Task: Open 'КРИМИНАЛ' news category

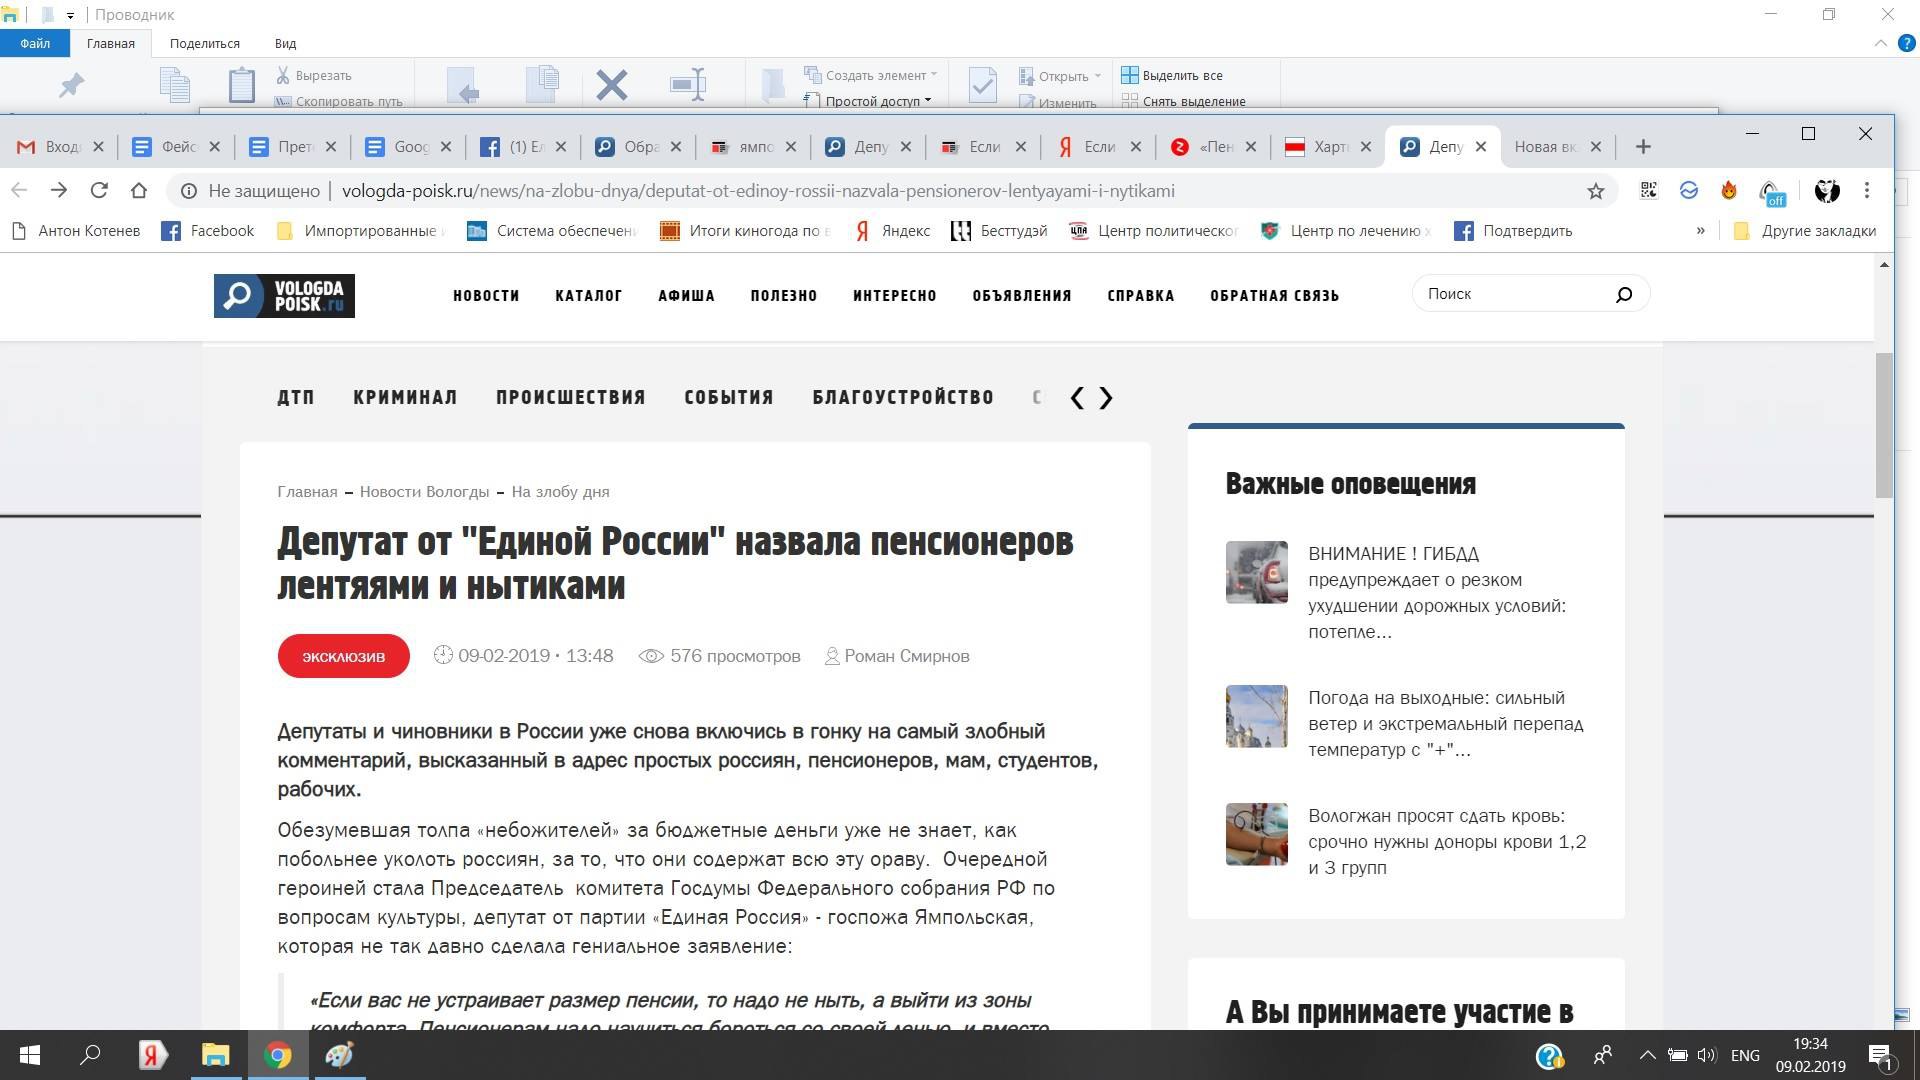Action: click(x=405, y=398)
